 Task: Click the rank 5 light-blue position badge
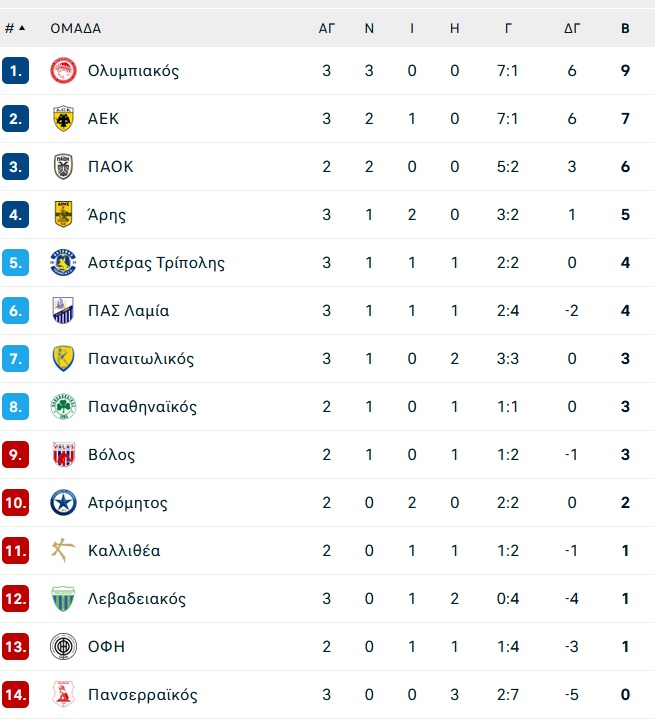coord(15,263)
